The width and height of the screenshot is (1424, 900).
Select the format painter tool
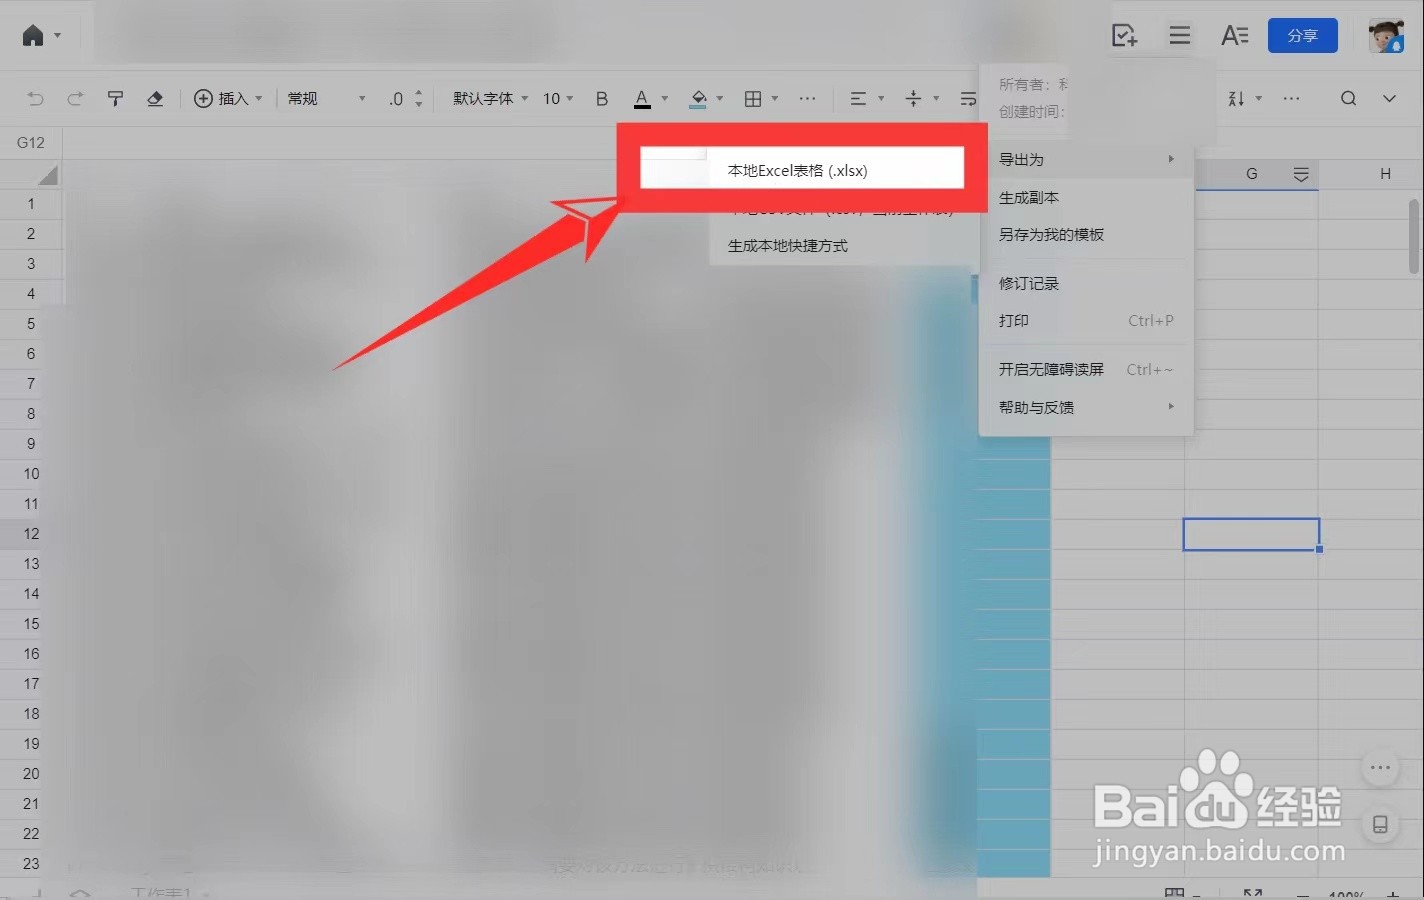(x=116, y=98)
